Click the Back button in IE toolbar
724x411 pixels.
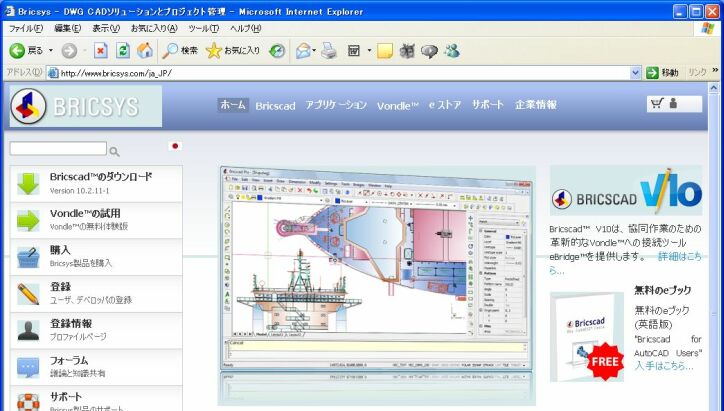[x=26, y=50]
